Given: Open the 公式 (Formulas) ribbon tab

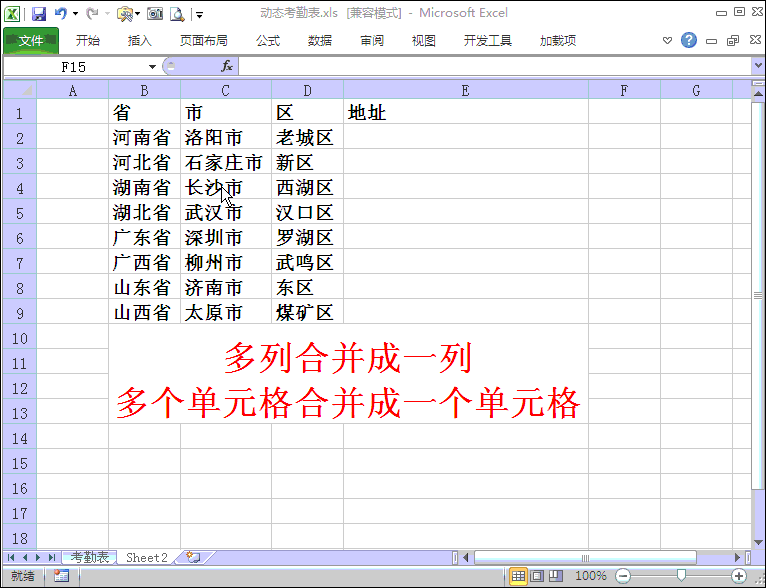Looking at the screenshot, I should click(x=267, y=41).
